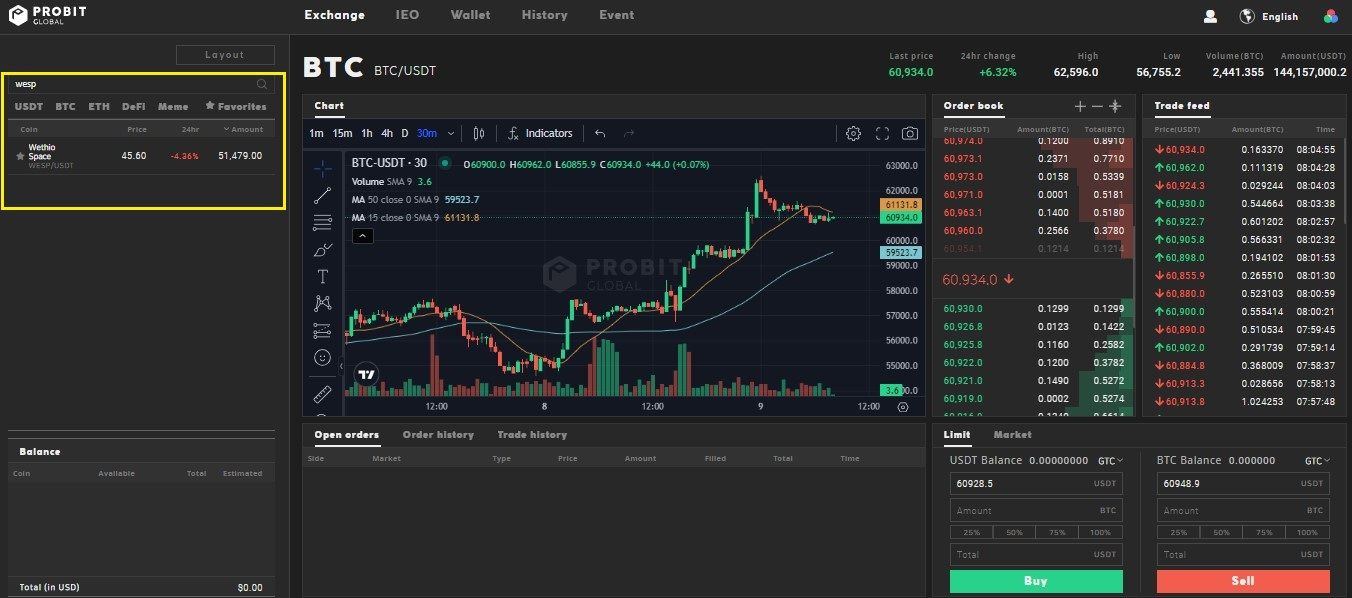Open chart settings gear icon
This screenshot has height=598, width=1352.
853,133
